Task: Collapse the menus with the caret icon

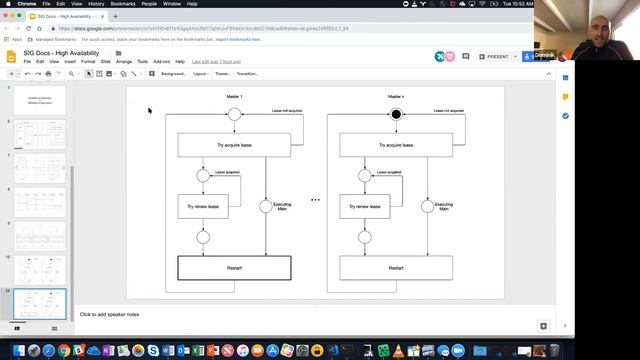Action: tap(549, 74)
